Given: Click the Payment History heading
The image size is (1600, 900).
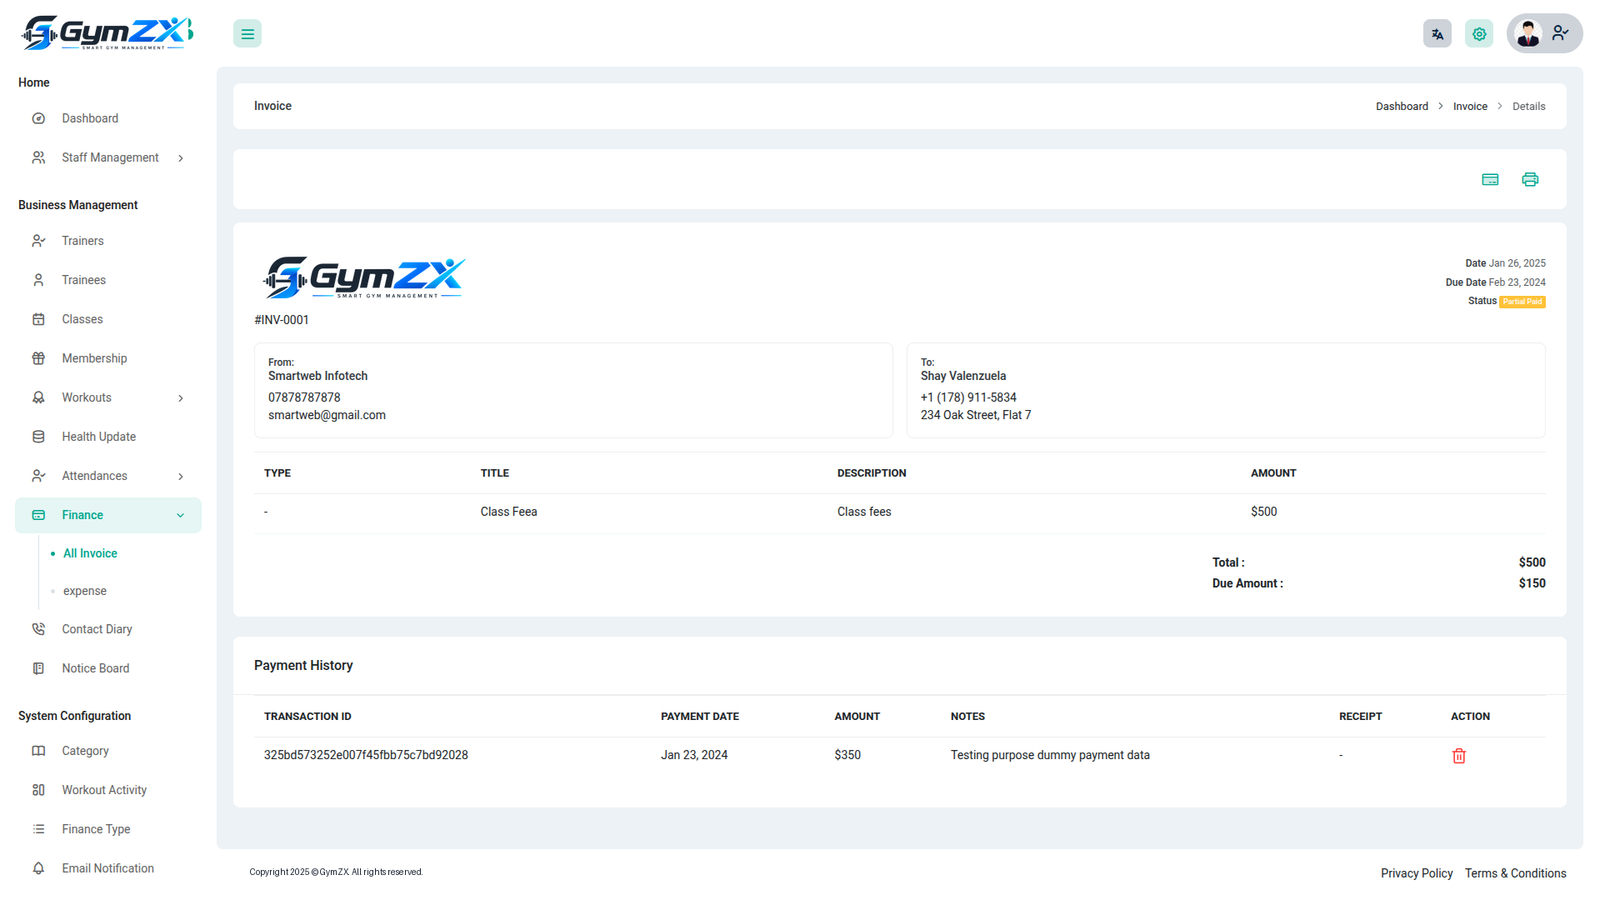Looking at the screenshot, I should click(303, 665).
